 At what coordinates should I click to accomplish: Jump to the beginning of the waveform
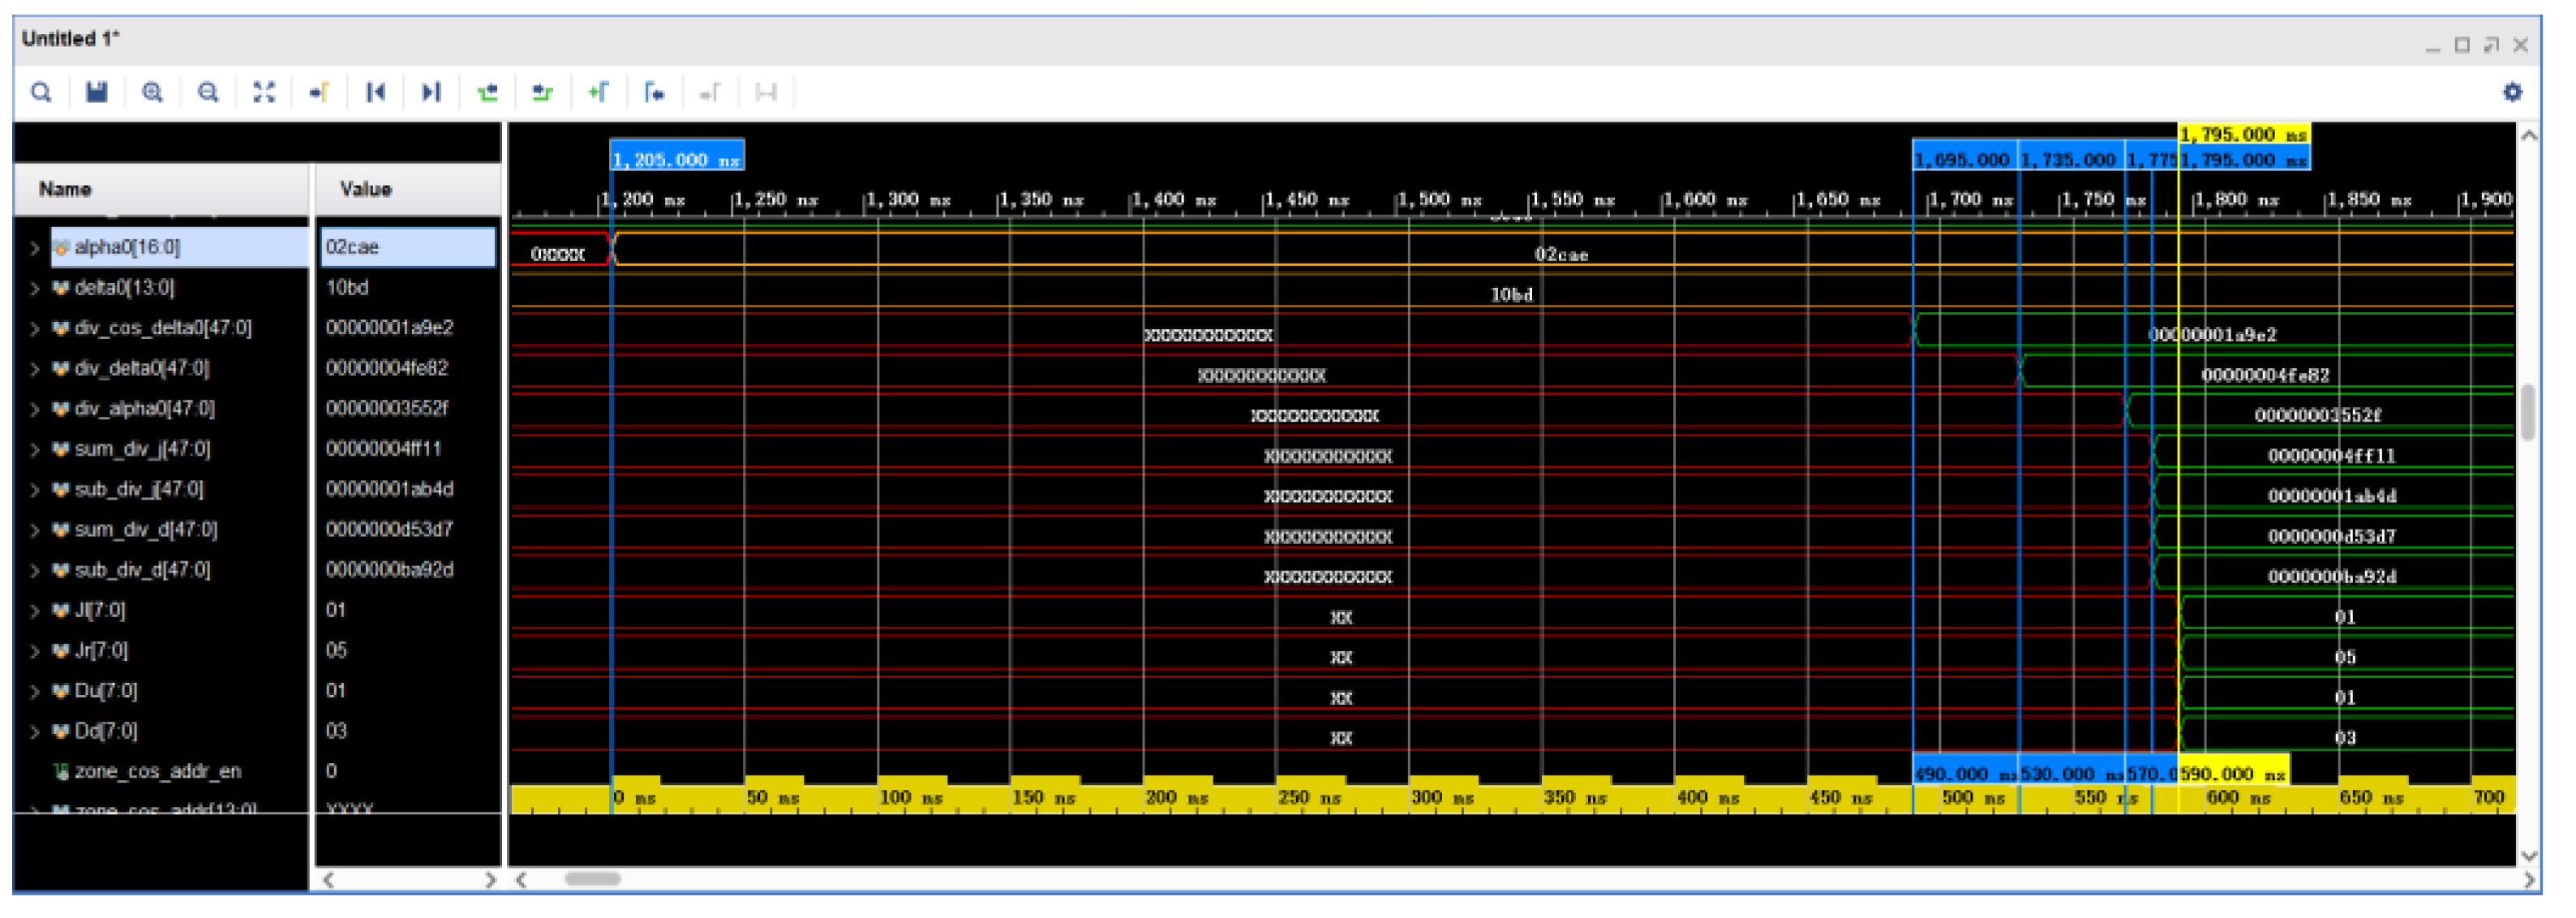click(x=376, y=93)
